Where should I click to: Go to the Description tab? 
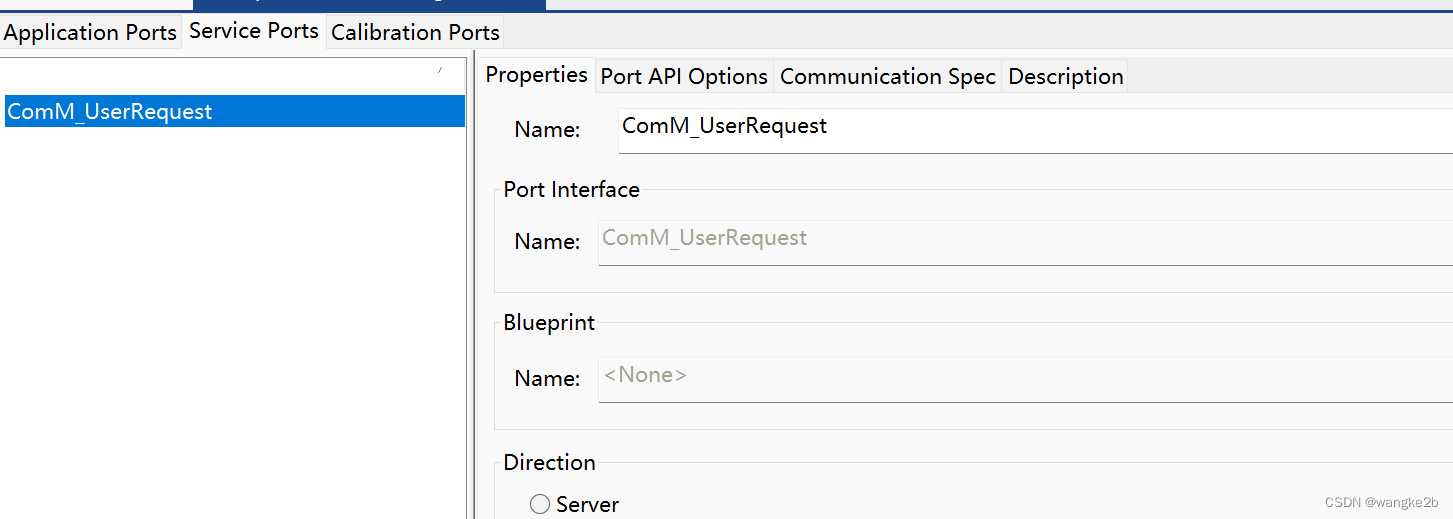[x=1066, y=76]
